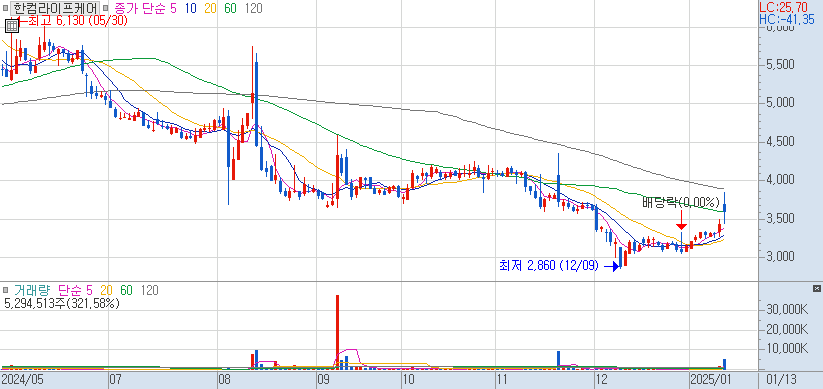Open the data table grid icon

12,25
